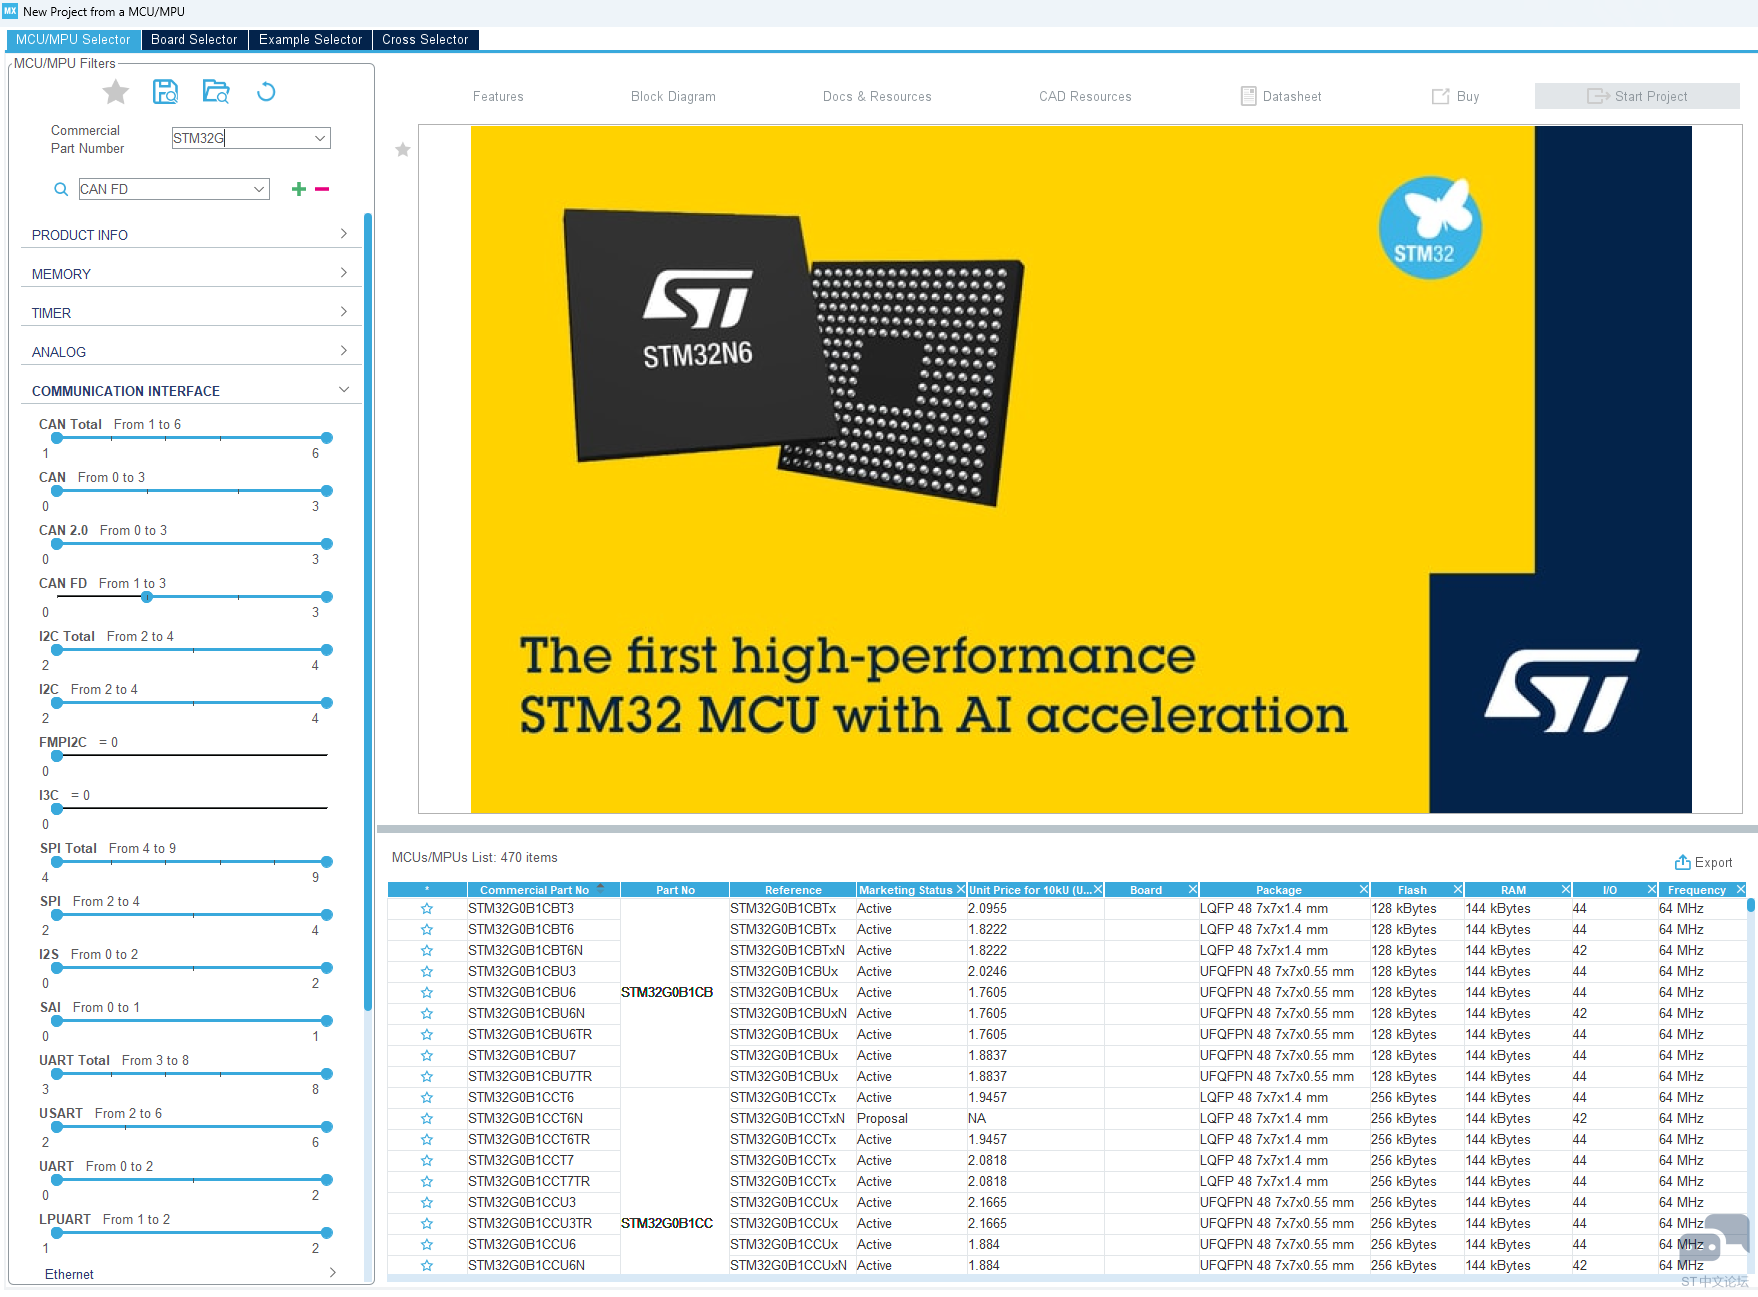
Task: Click the Datasheet button label
Action: [x=1292, y=97]
